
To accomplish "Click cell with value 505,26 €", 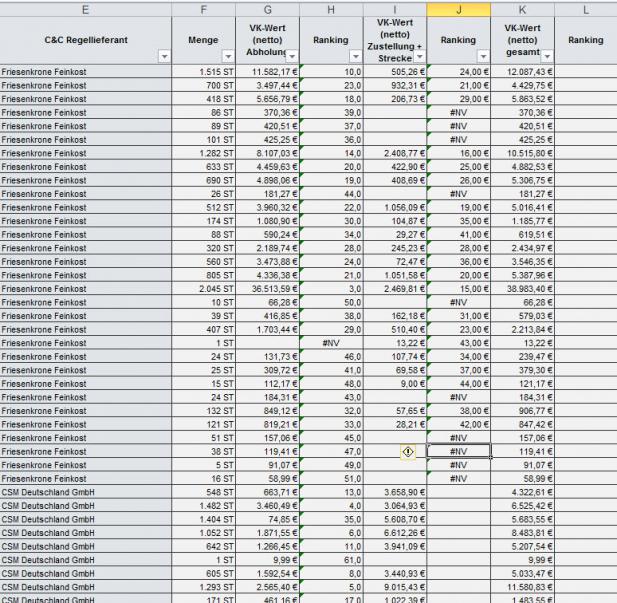I will pyautogui.click(x=395, y=72).
